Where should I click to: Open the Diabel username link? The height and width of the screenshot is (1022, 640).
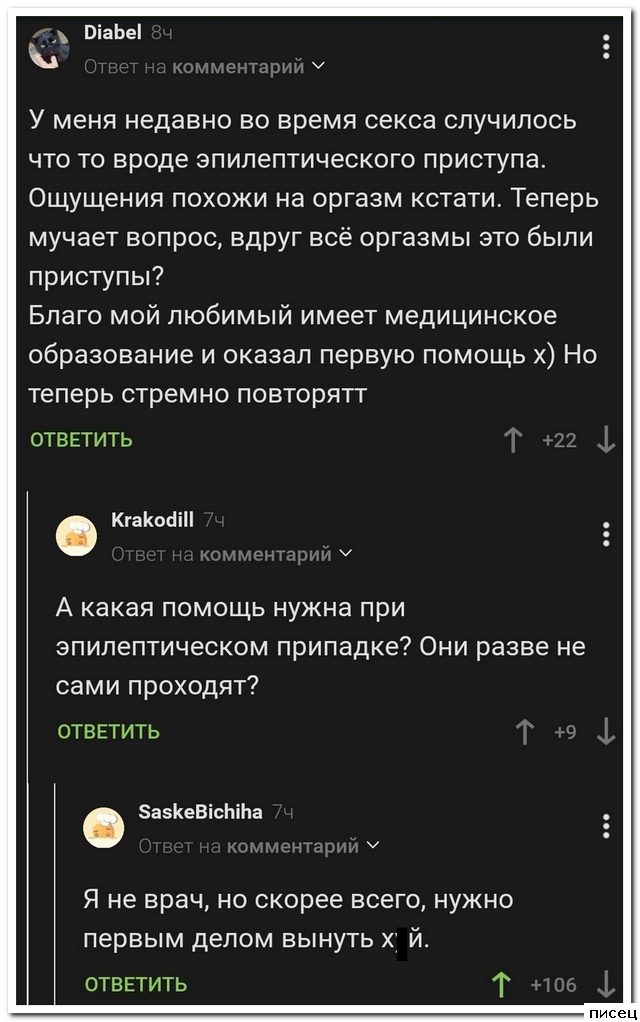[x=111, y=34]
